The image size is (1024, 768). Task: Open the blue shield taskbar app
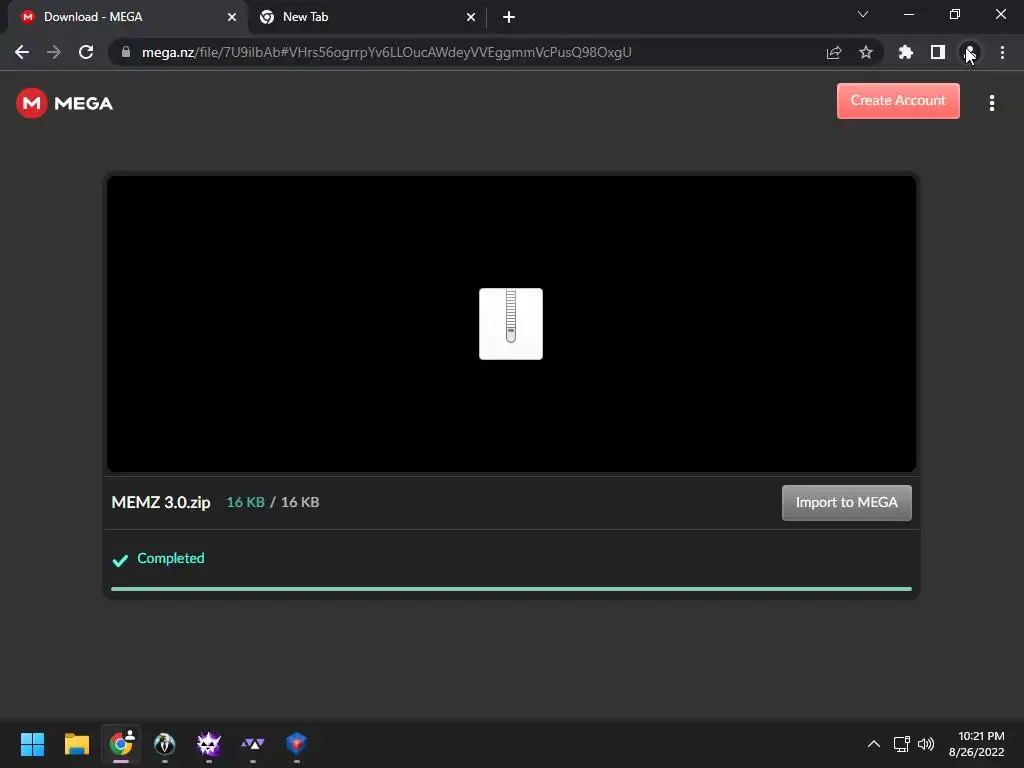coord(296,744)
